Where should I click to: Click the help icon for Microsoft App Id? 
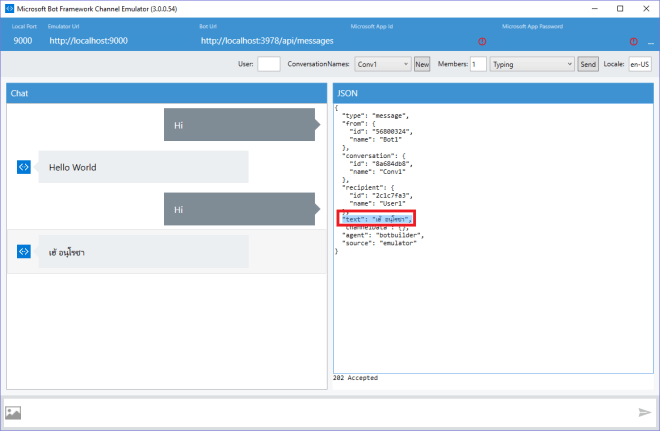point(482,41)
